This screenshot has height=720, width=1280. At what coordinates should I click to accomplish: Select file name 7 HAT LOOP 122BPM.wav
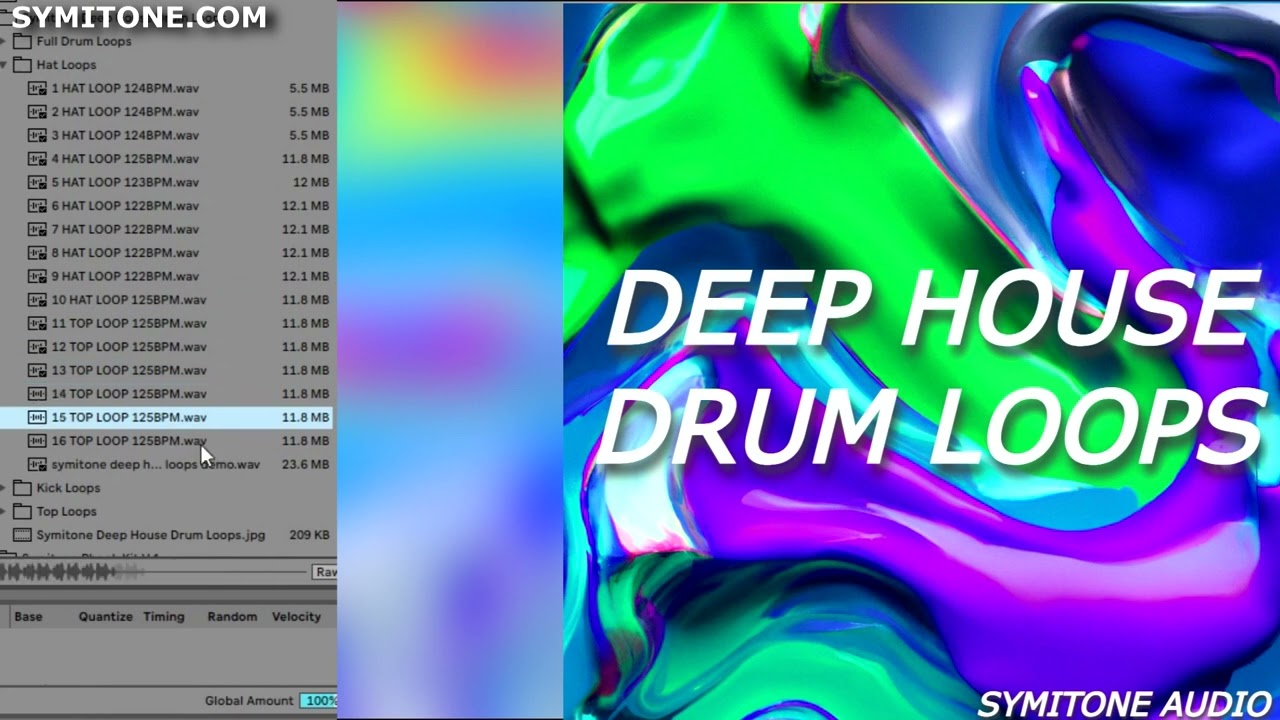click(x=125, y=229)
